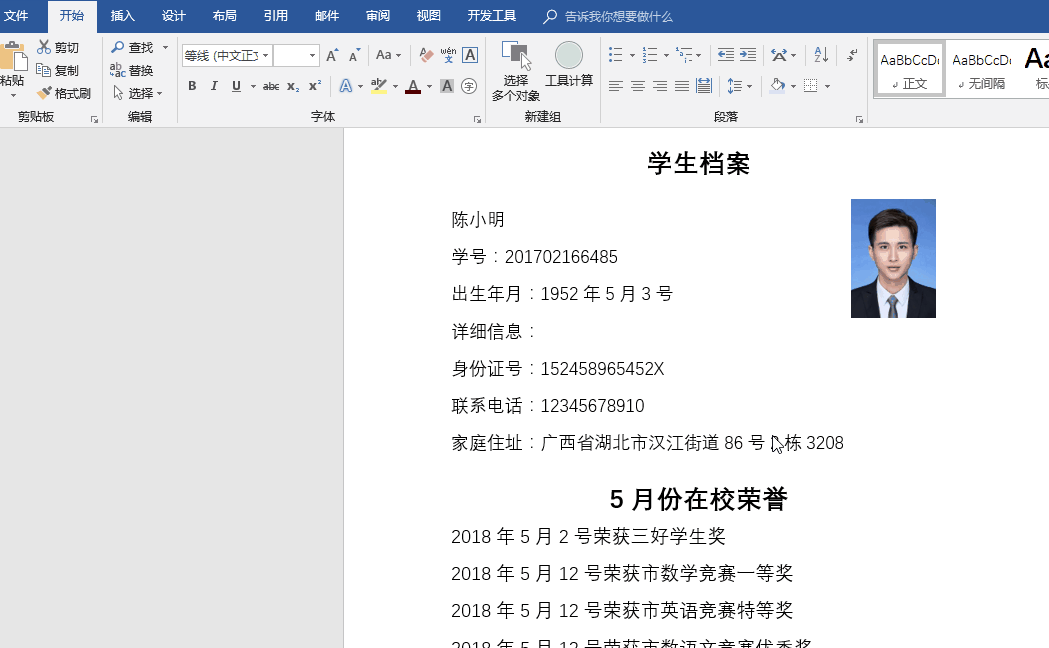
Task: Apply text highlight color
Action: [x=380, y=86]
